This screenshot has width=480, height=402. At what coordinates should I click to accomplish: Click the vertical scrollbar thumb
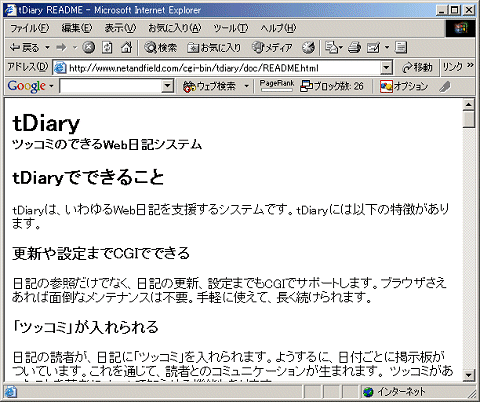[x=469, y=120]
